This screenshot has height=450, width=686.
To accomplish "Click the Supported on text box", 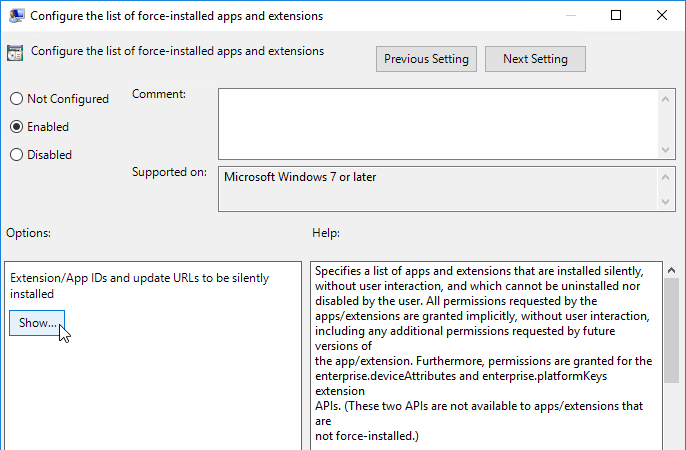I will click(438, 189).
